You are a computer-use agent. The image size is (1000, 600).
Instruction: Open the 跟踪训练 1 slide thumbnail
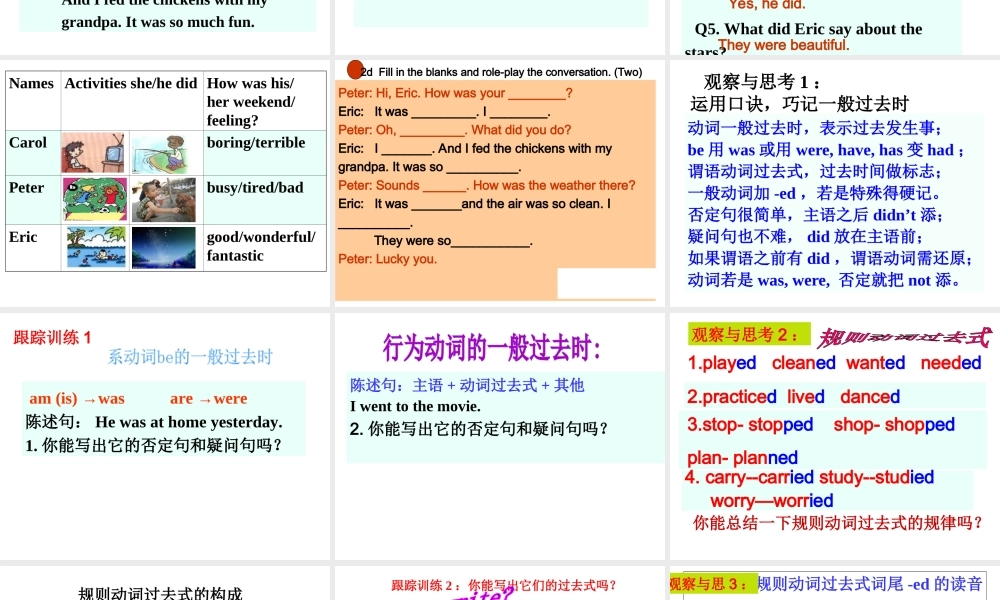tap(165, 436)
